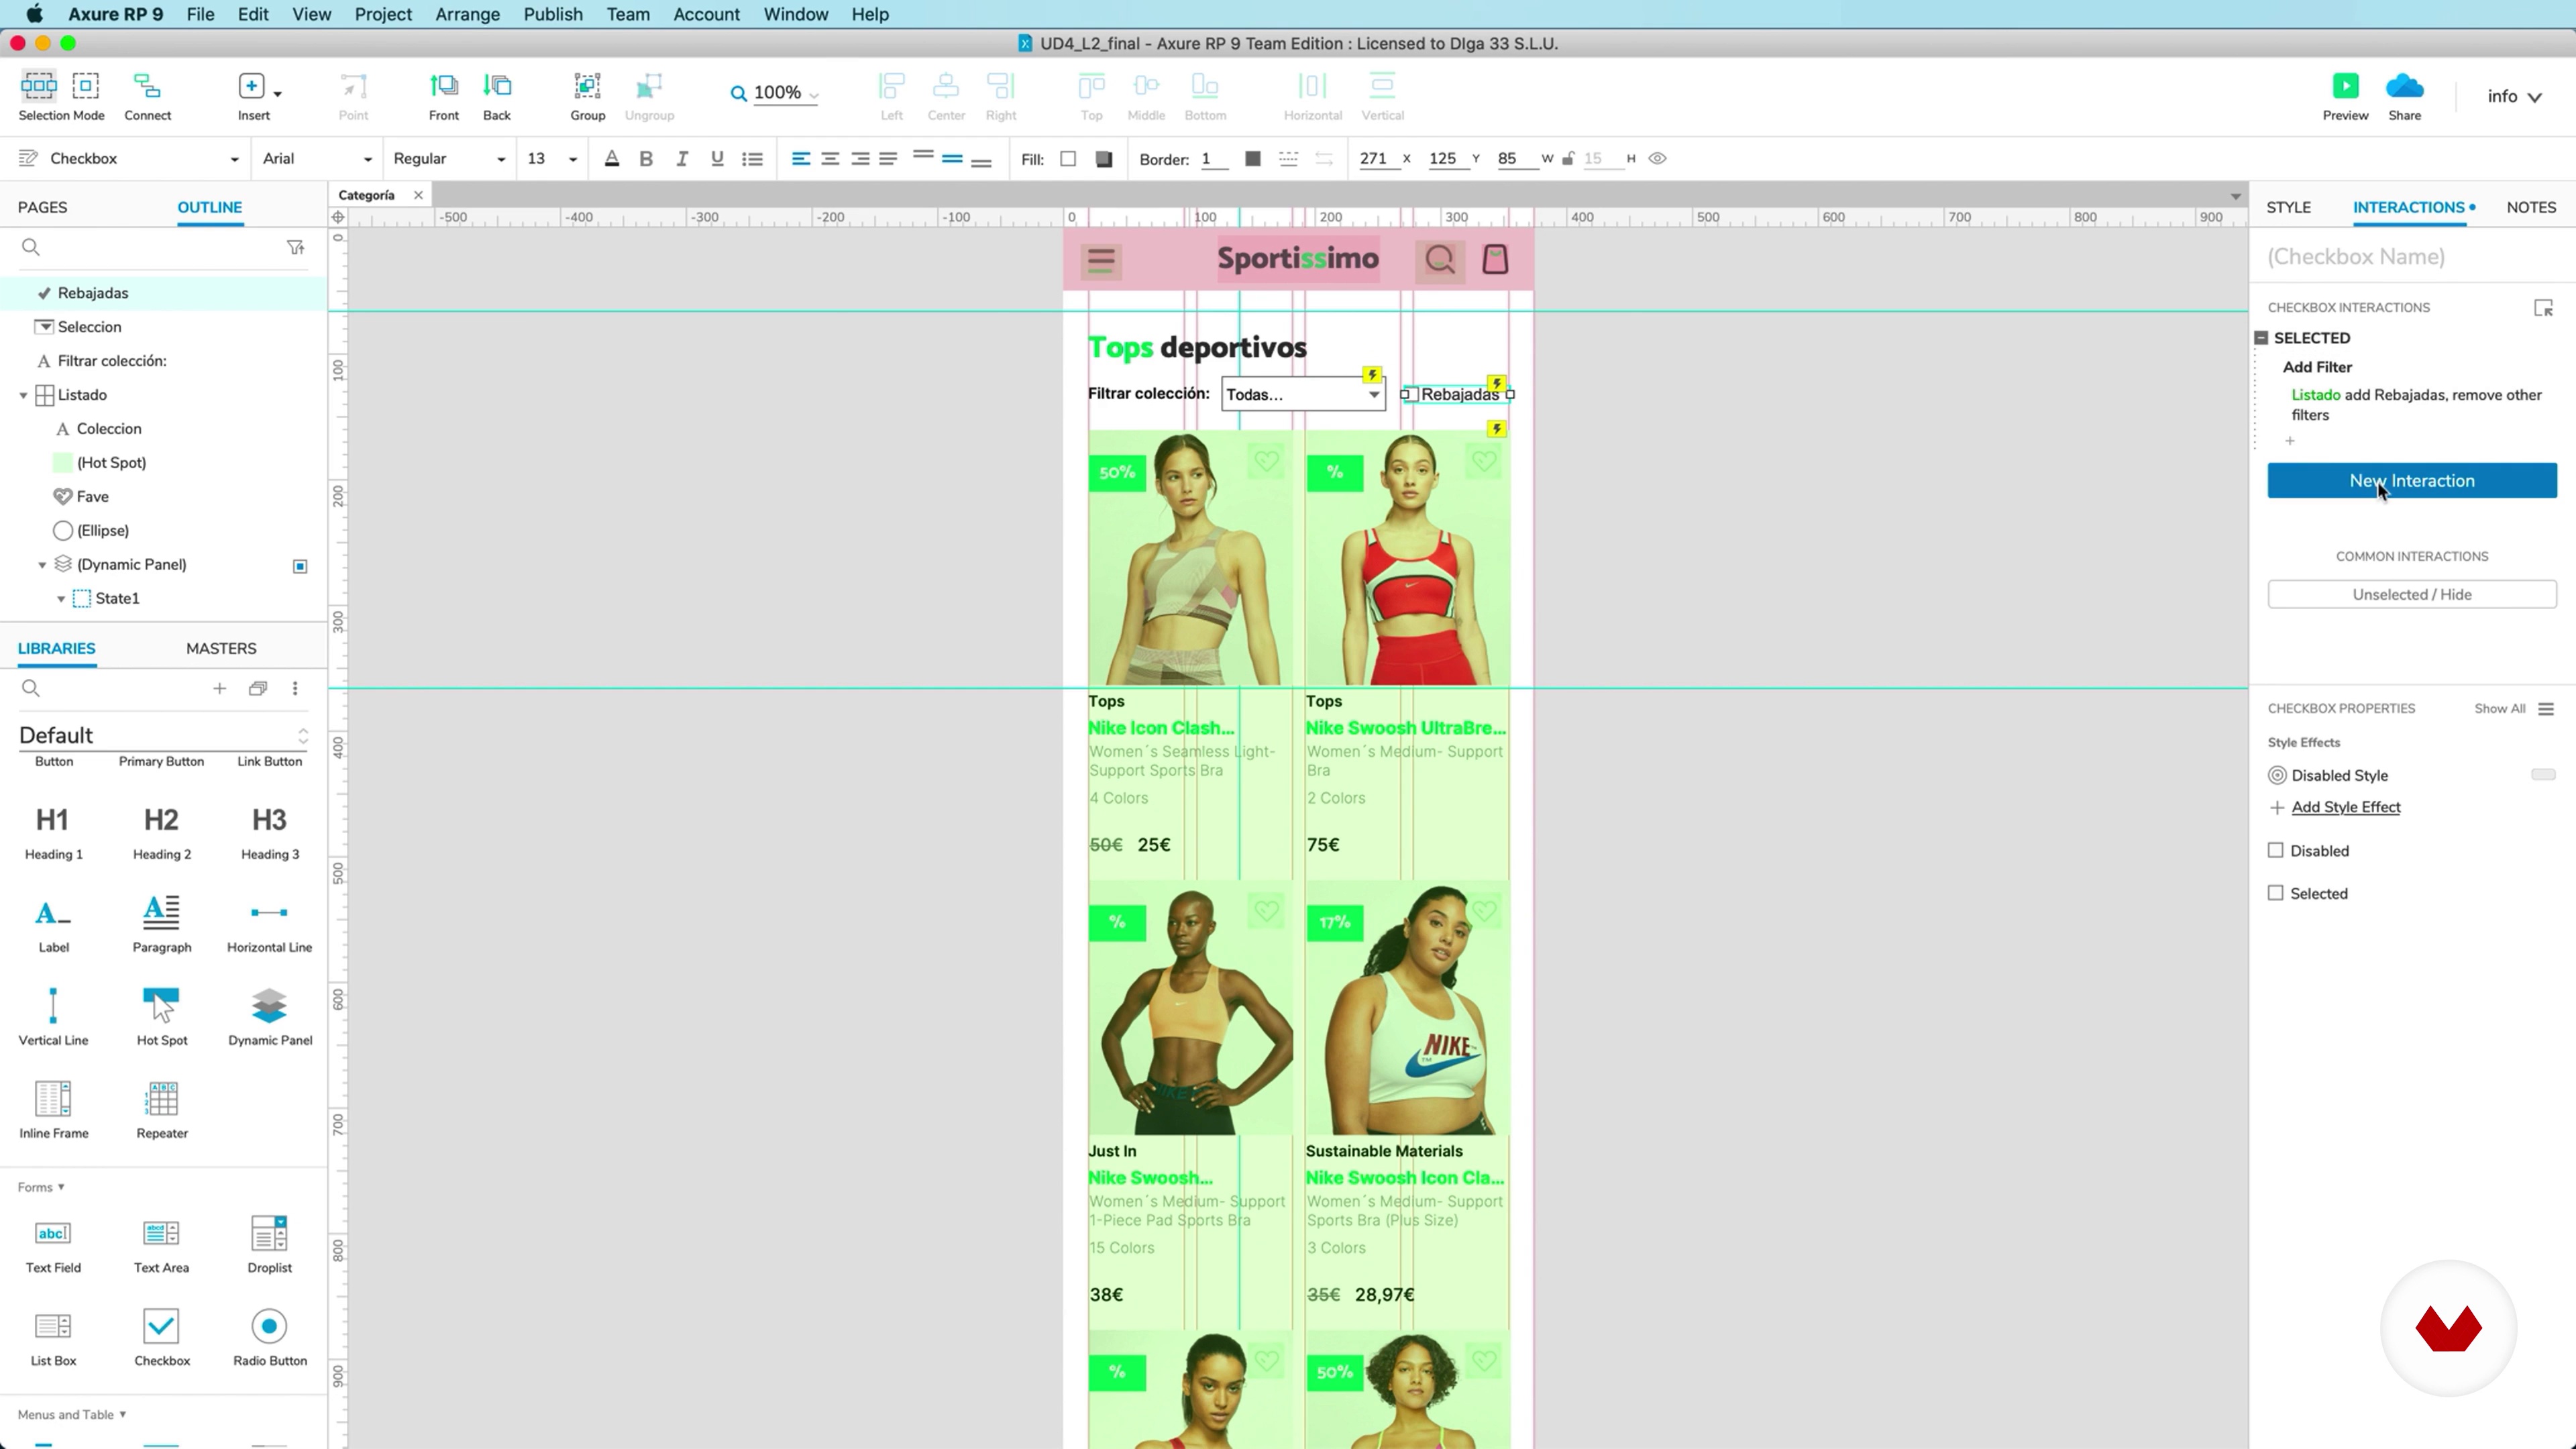Send widget to Back
Image resolution: width=2576 pixels, height=1449 pixels.
click(x=497, y=87)
